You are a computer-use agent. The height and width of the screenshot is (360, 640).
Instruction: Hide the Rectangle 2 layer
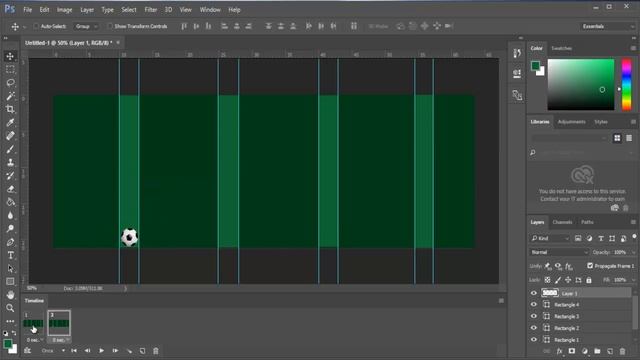[x=533, y=328]
